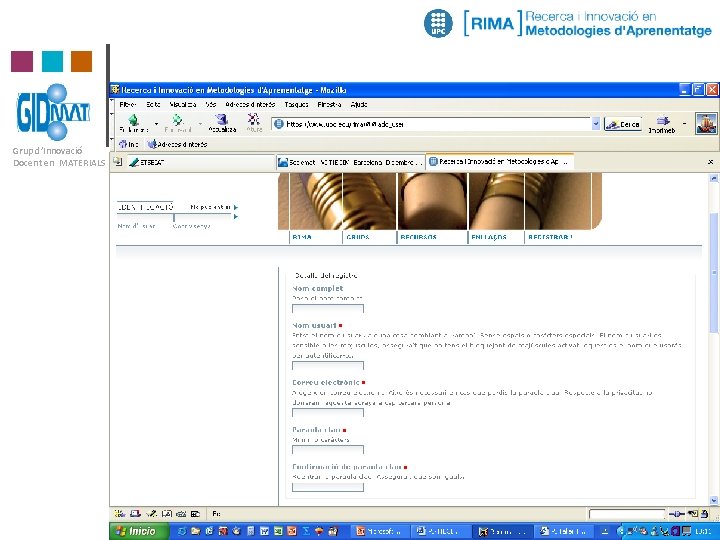Open Mail from the status component bar

point(135,514)
